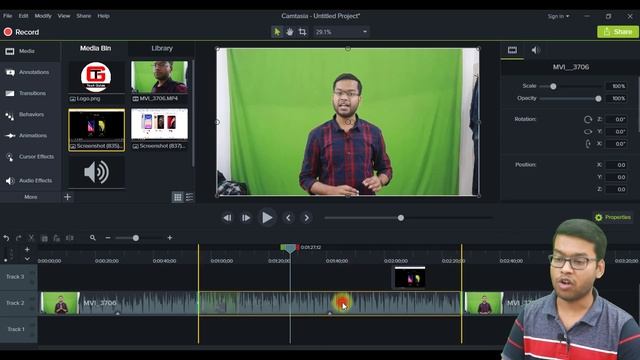Click the Z rotation icon
The height and width of the screenshot is (360, 640).
[588, 120]
